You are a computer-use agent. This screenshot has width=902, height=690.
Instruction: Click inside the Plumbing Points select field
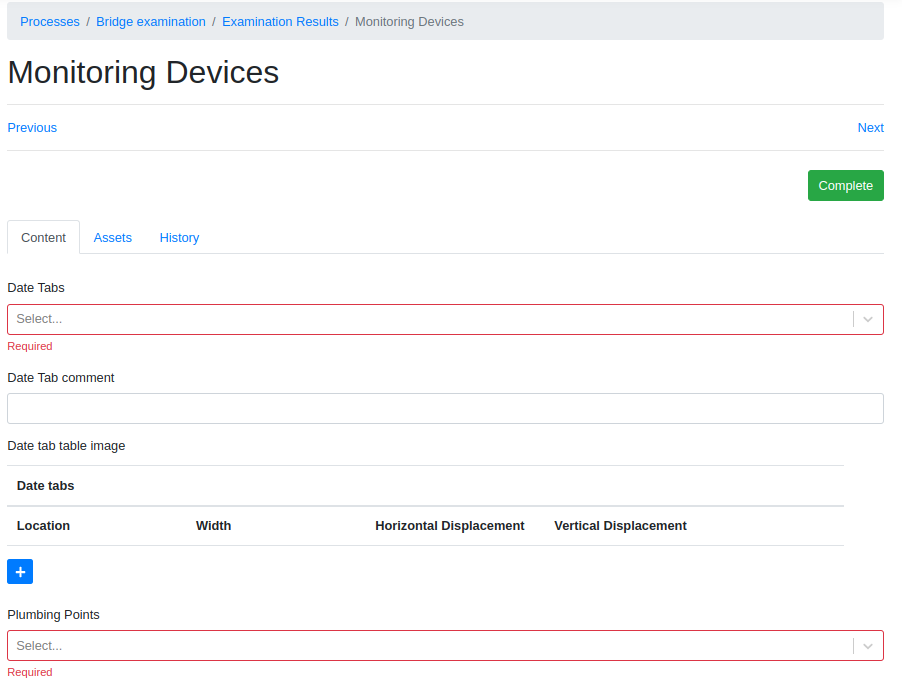[x=430, y=646]
